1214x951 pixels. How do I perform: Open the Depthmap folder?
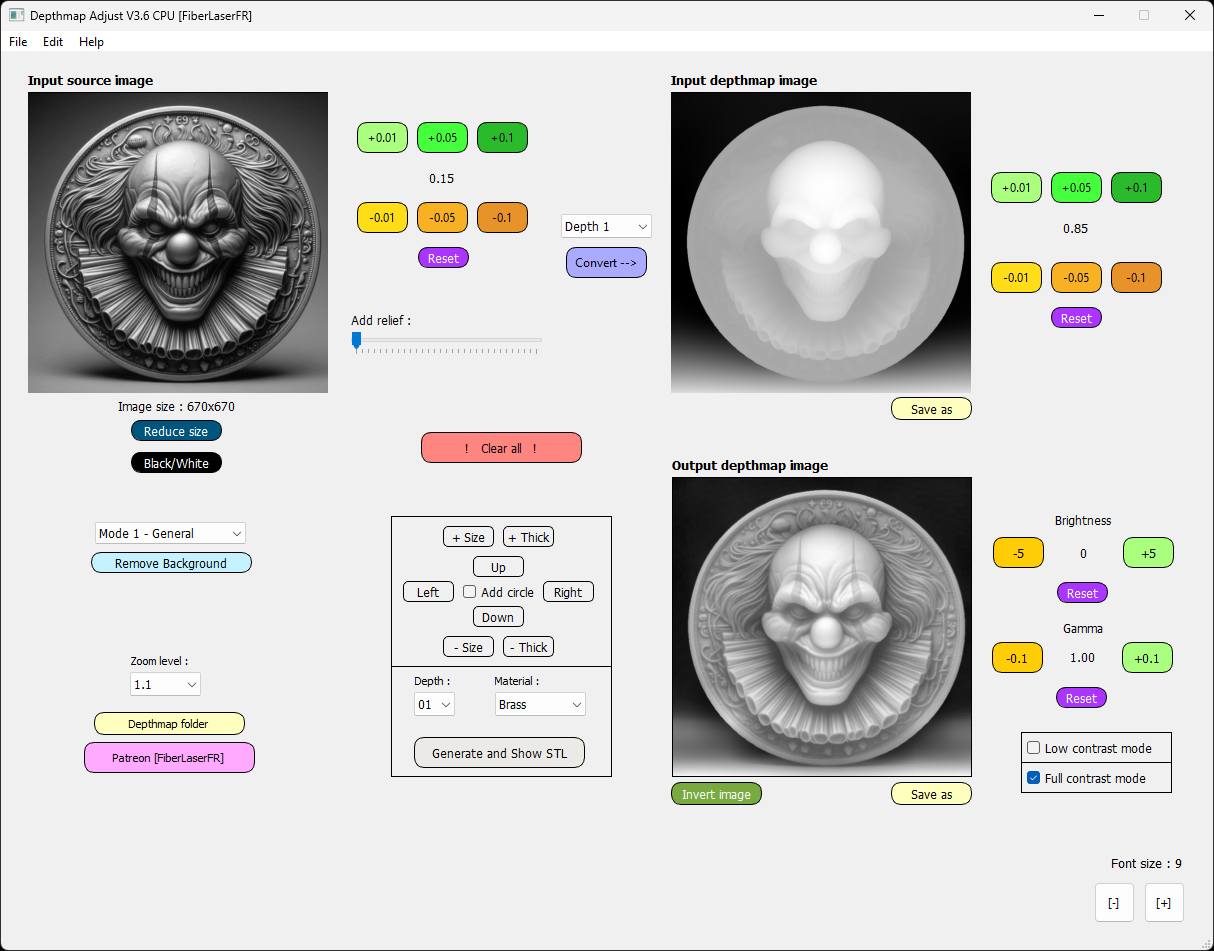pyautogui.click(x=169, y=723)
